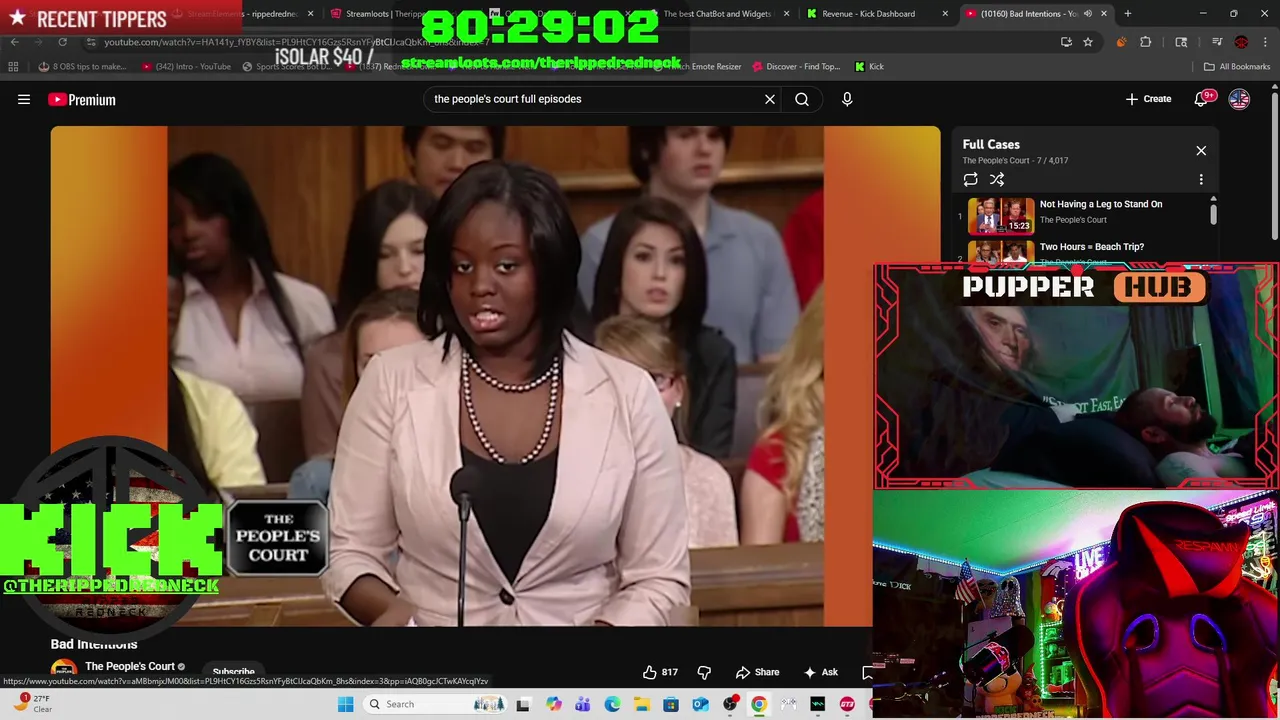
Task: Clear the YouTube search box text
Action: pos(770,99)
